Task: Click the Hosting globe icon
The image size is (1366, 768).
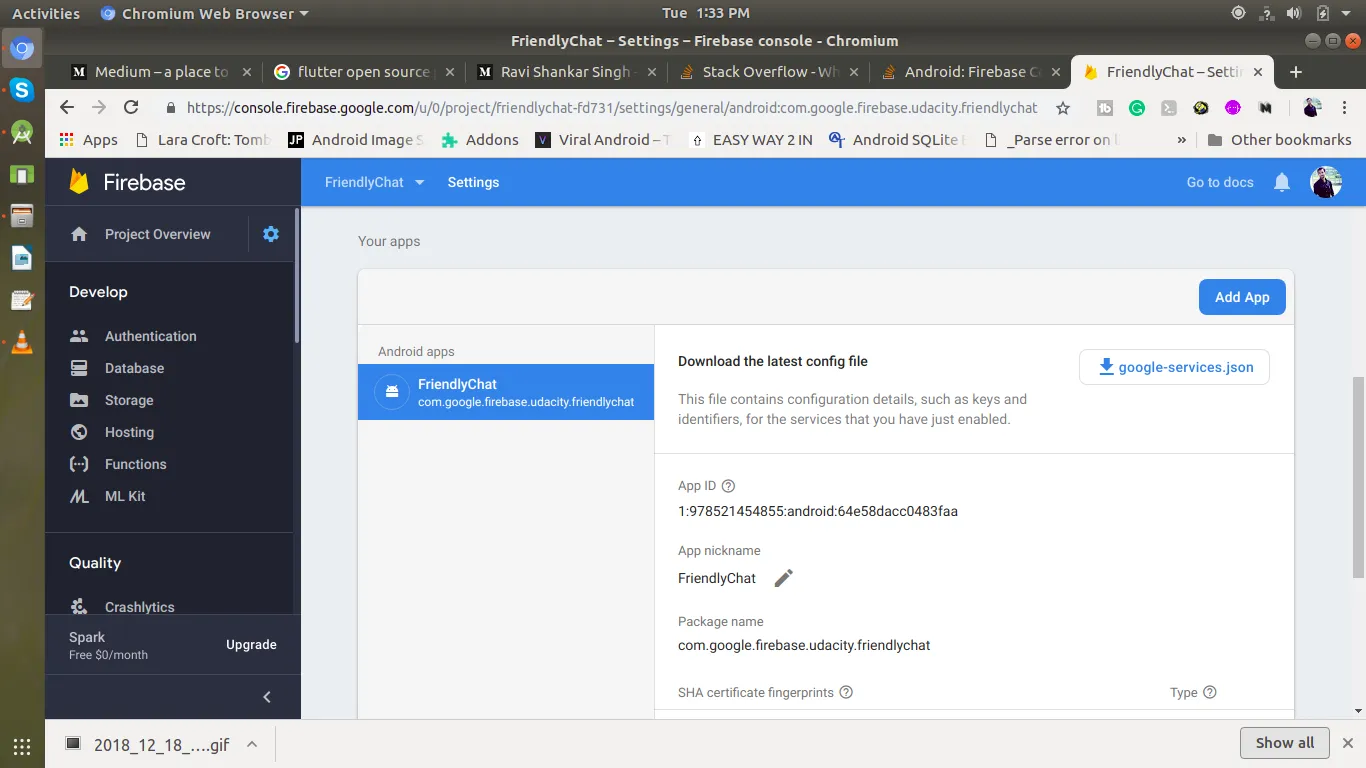Action: 79,432
